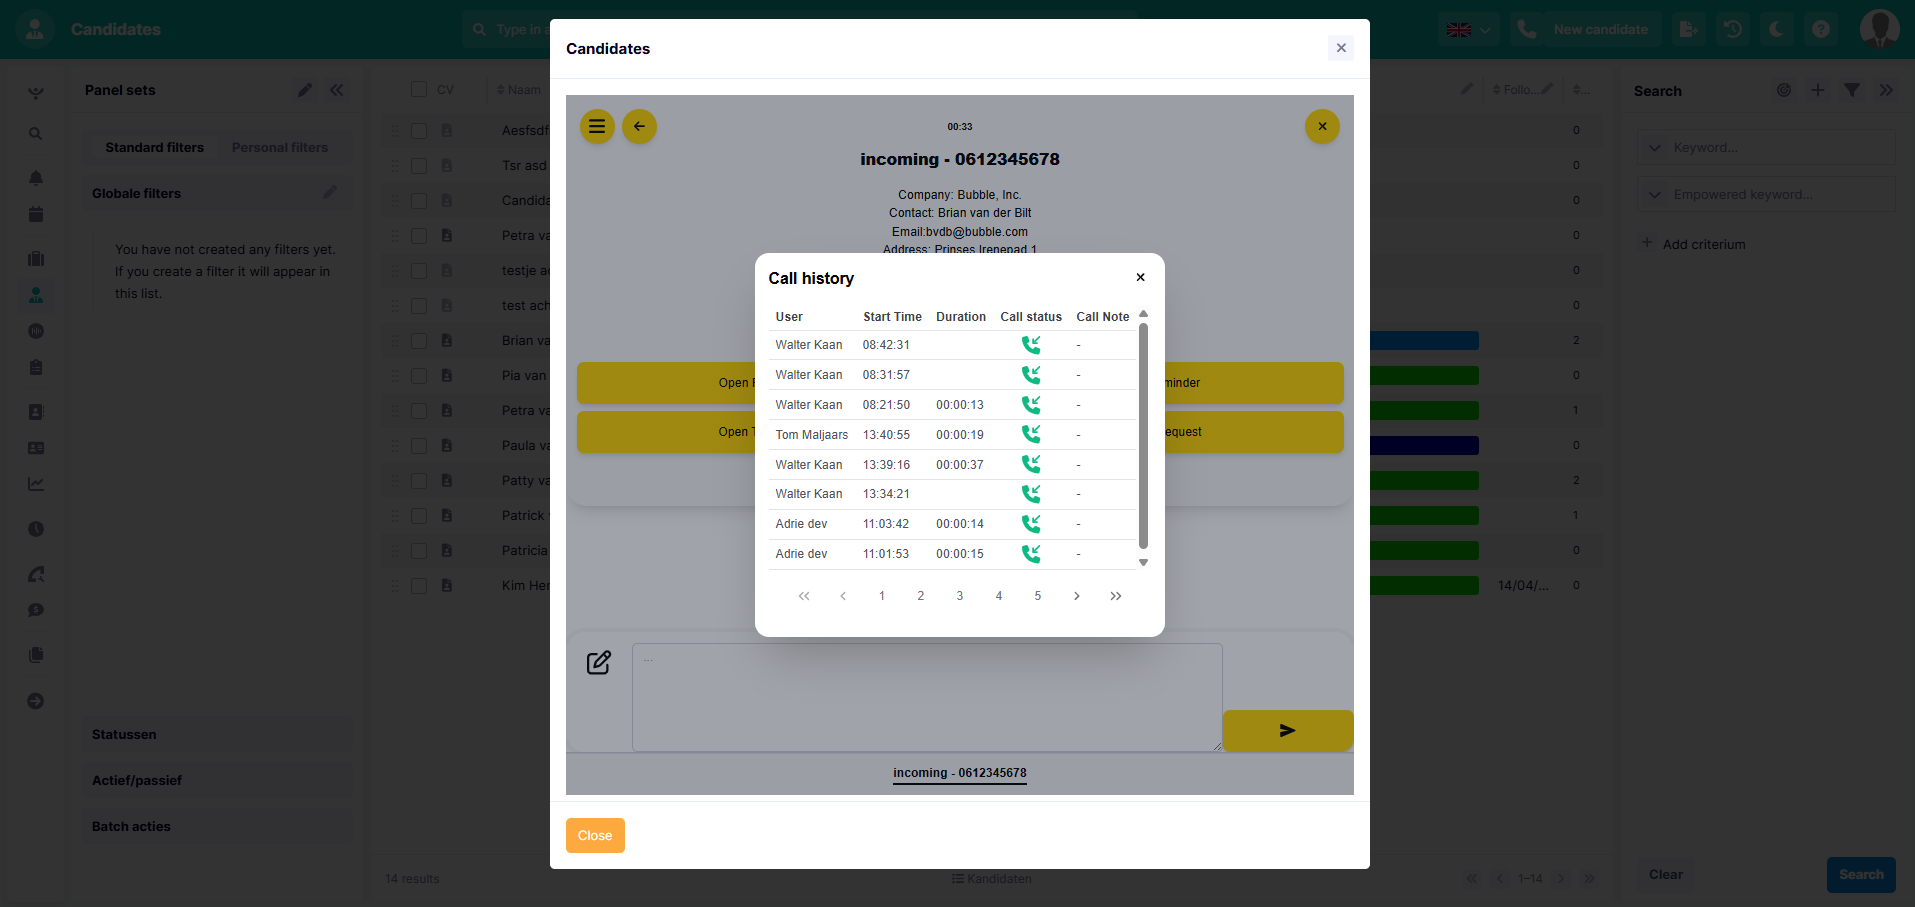Click into the call note text area
The width and height of the screenshot is (1915, 907).
926,697
